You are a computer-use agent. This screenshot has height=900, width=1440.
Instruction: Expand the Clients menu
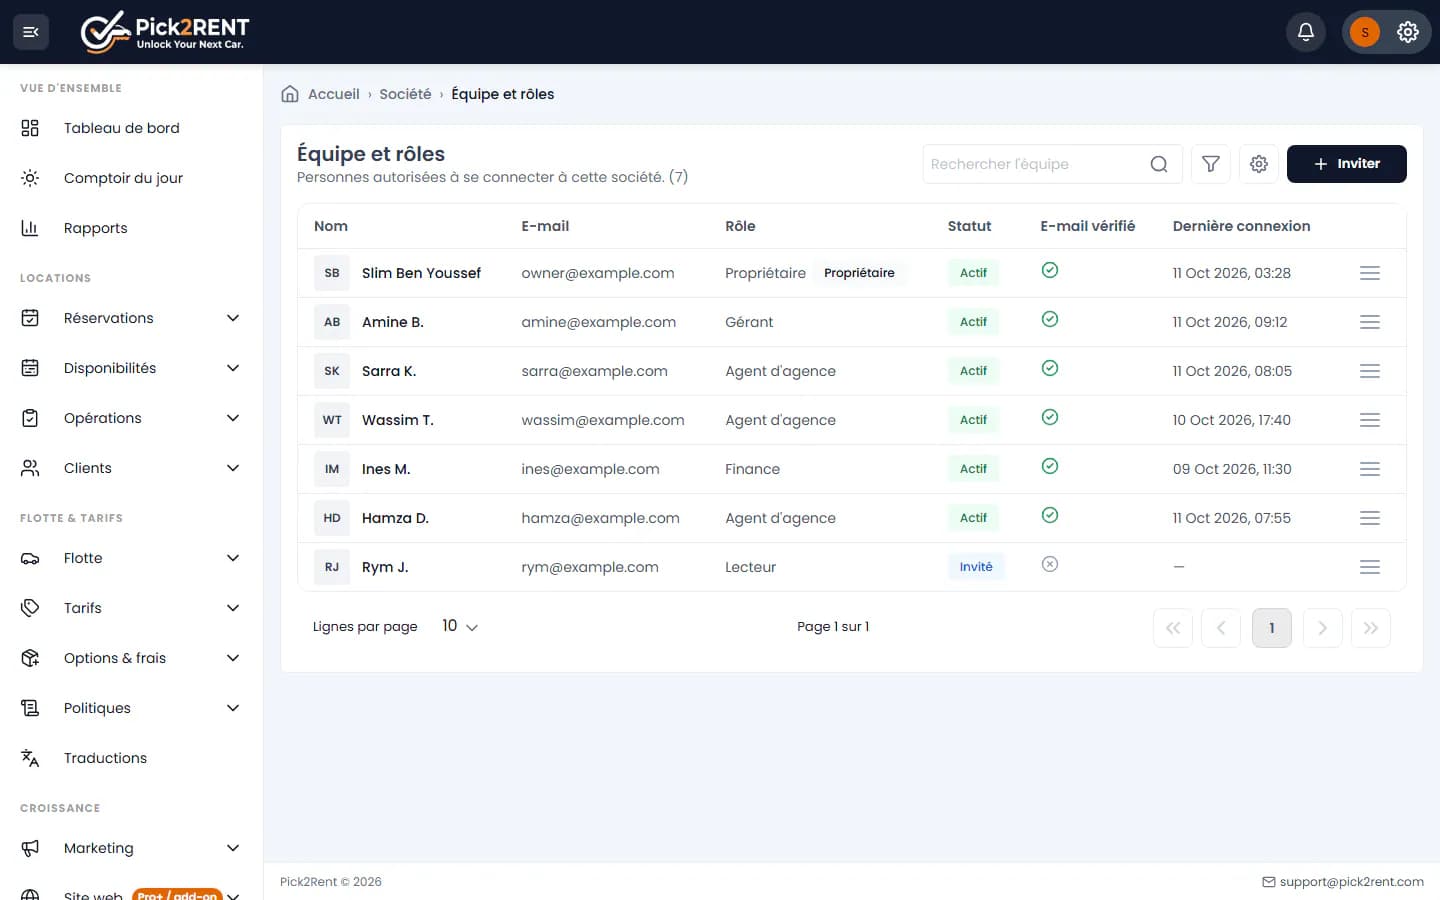click(x=131, y=468)
